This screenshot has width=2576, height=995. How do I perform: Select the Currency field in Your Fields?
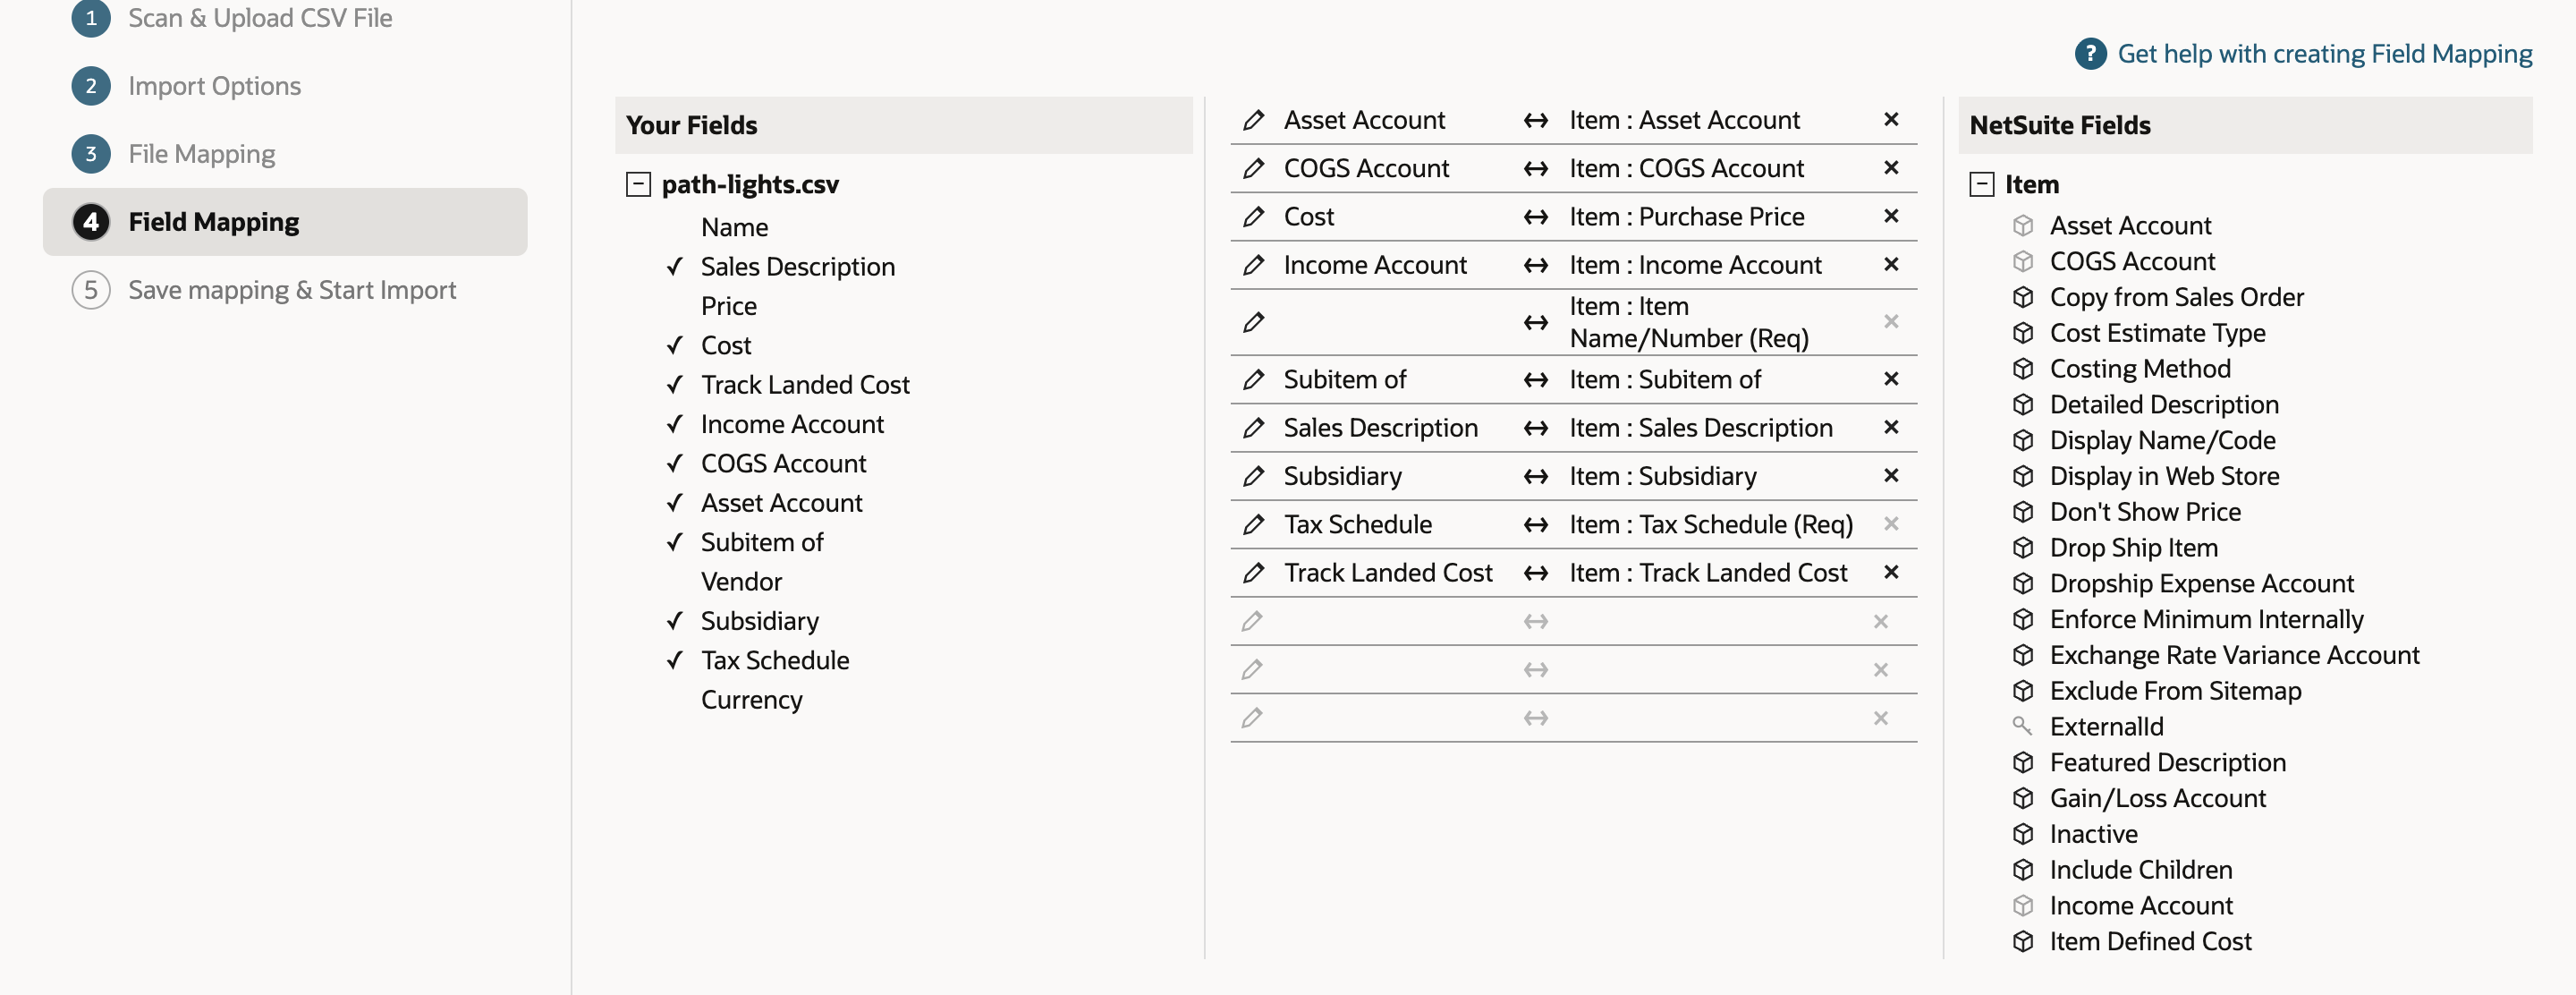coord(751,700)
